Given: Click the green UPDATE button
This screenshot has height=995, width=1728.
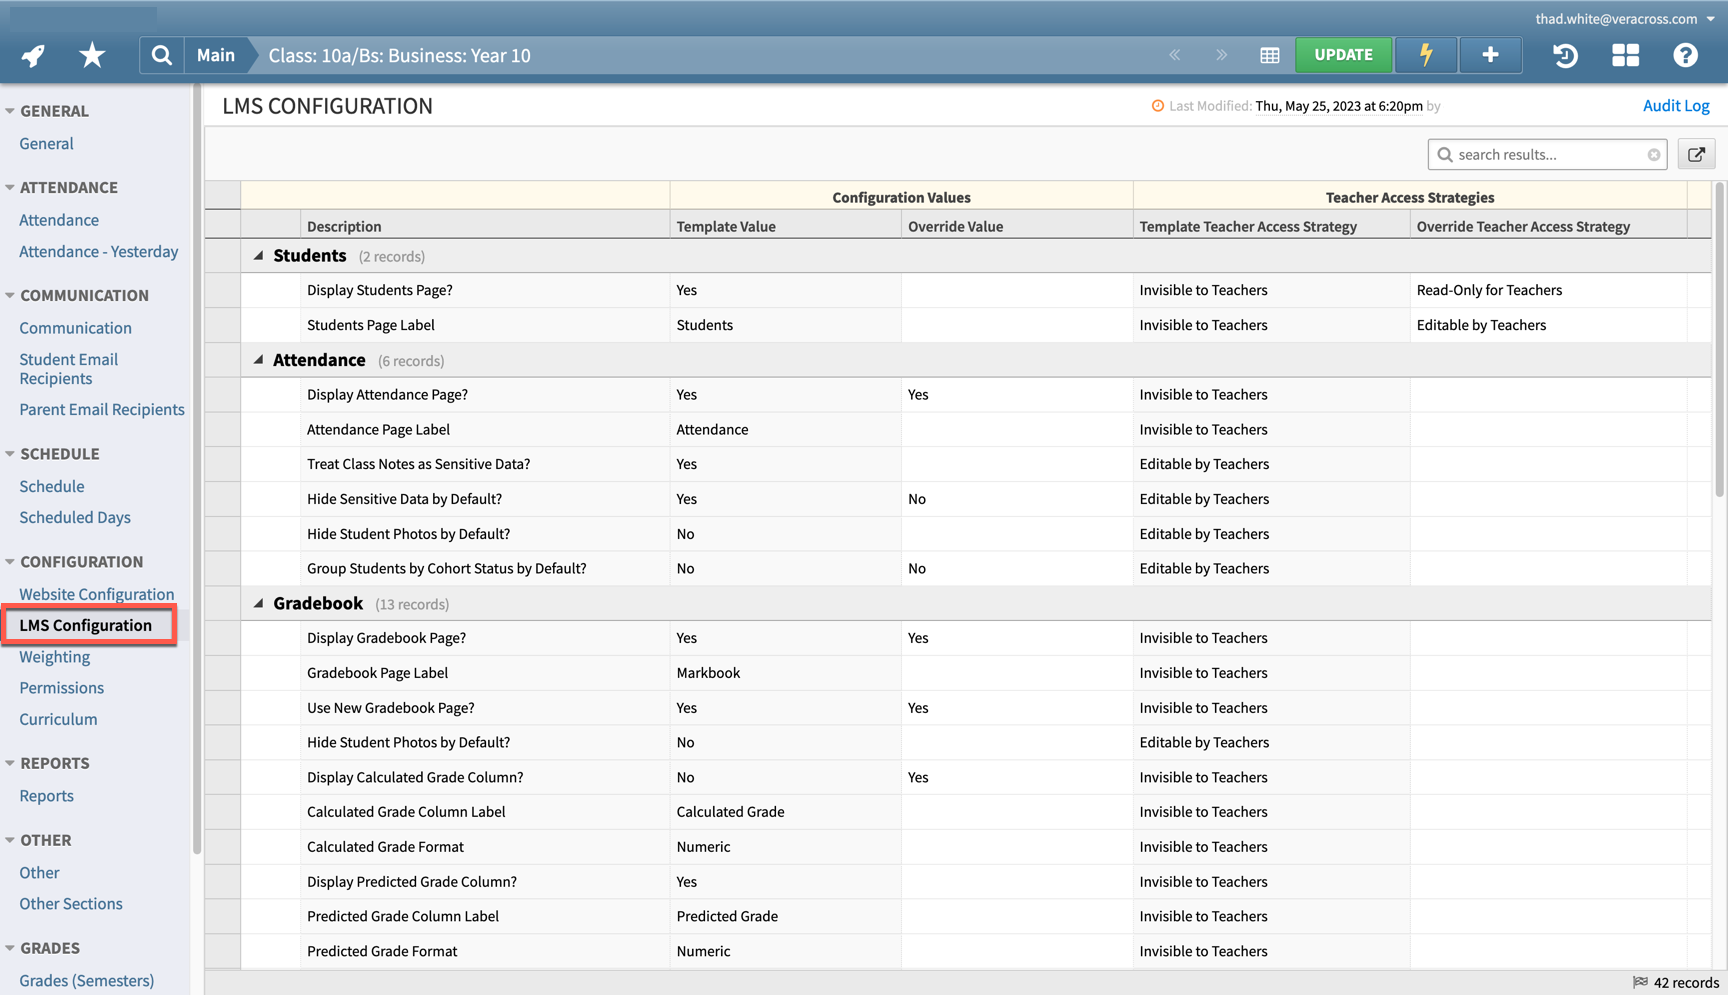Looking at the screenshot, I should click(1343, 55).
